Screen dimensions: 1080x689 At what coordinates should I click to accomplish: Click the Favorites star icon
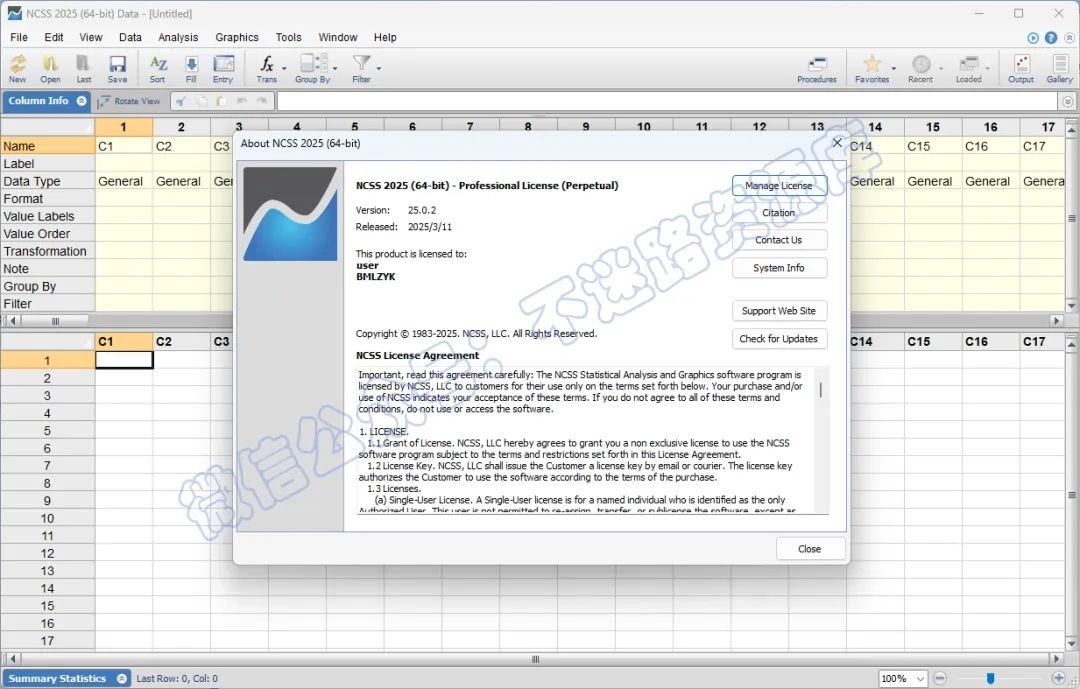click(872, 69)
